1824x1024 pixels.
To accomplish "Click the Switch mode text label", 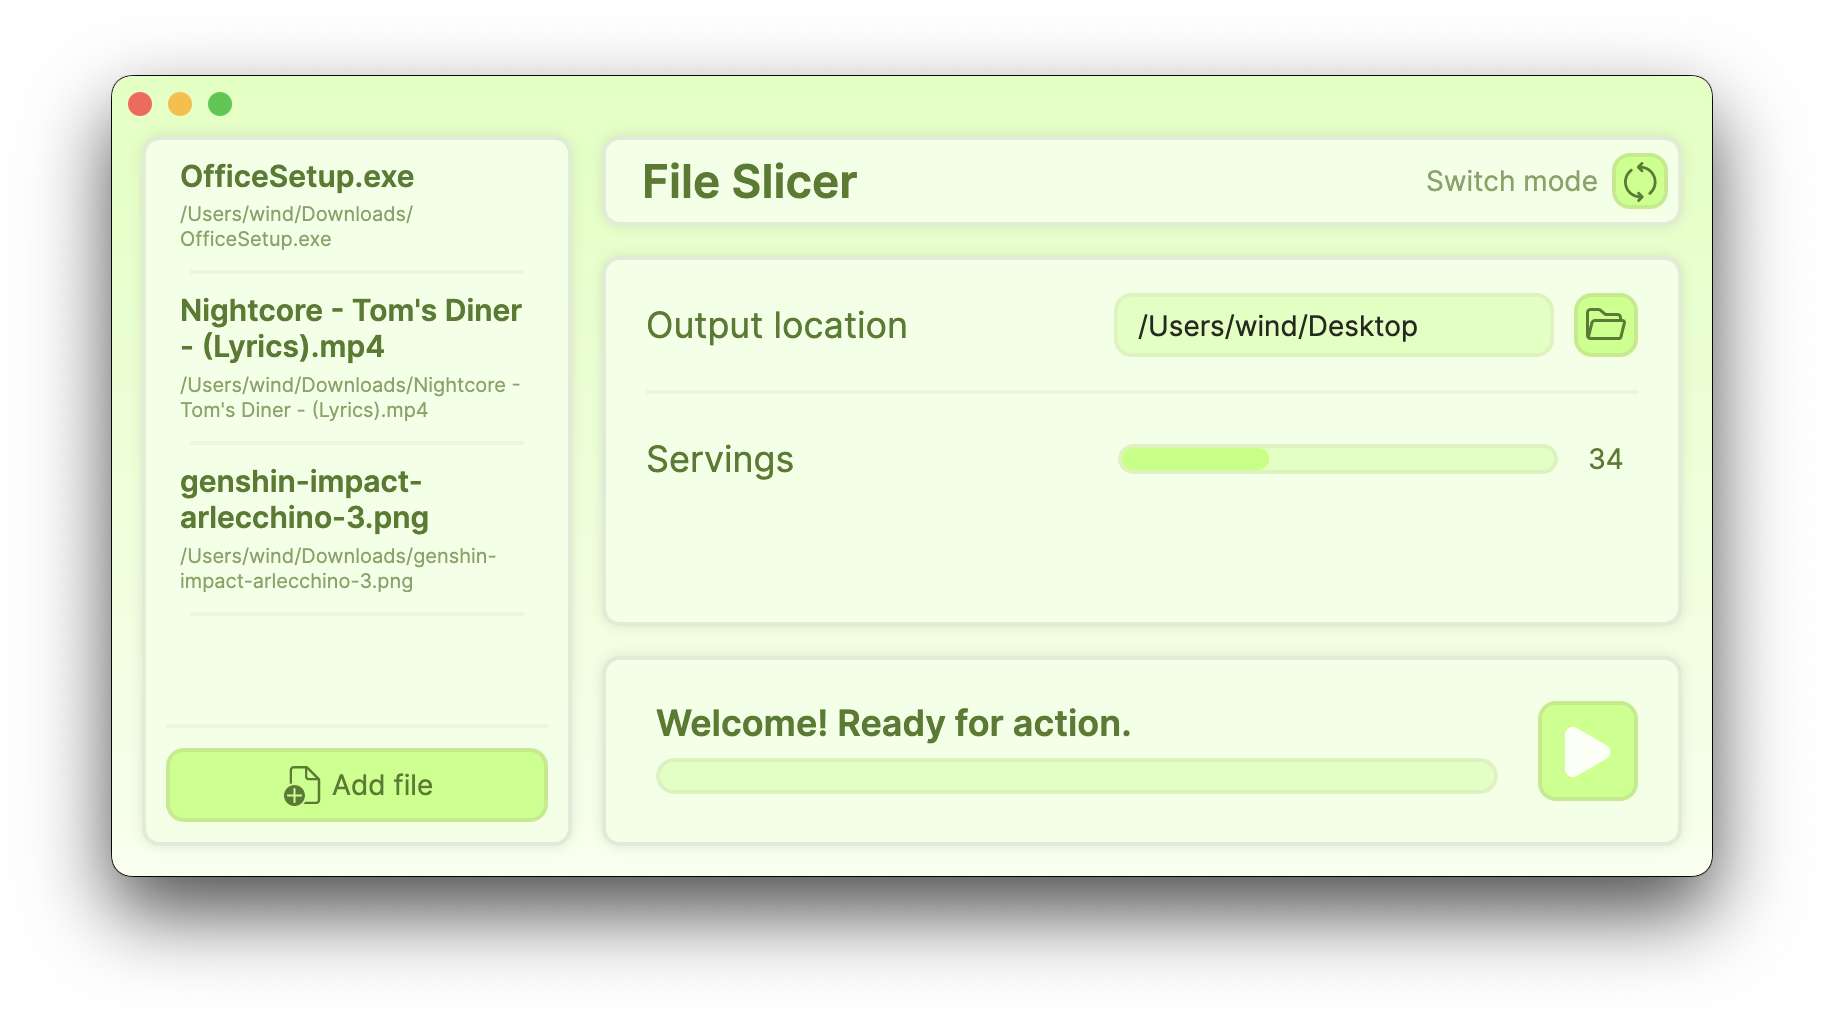I will (1510, 181).
